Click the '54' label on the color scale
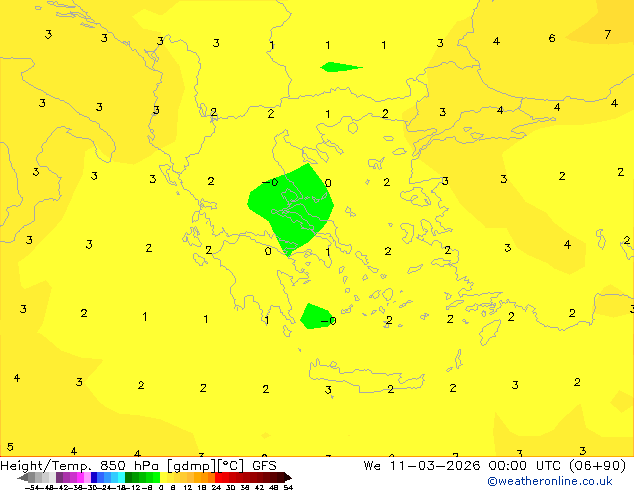 pyautogui.click(x=288, y=487)
